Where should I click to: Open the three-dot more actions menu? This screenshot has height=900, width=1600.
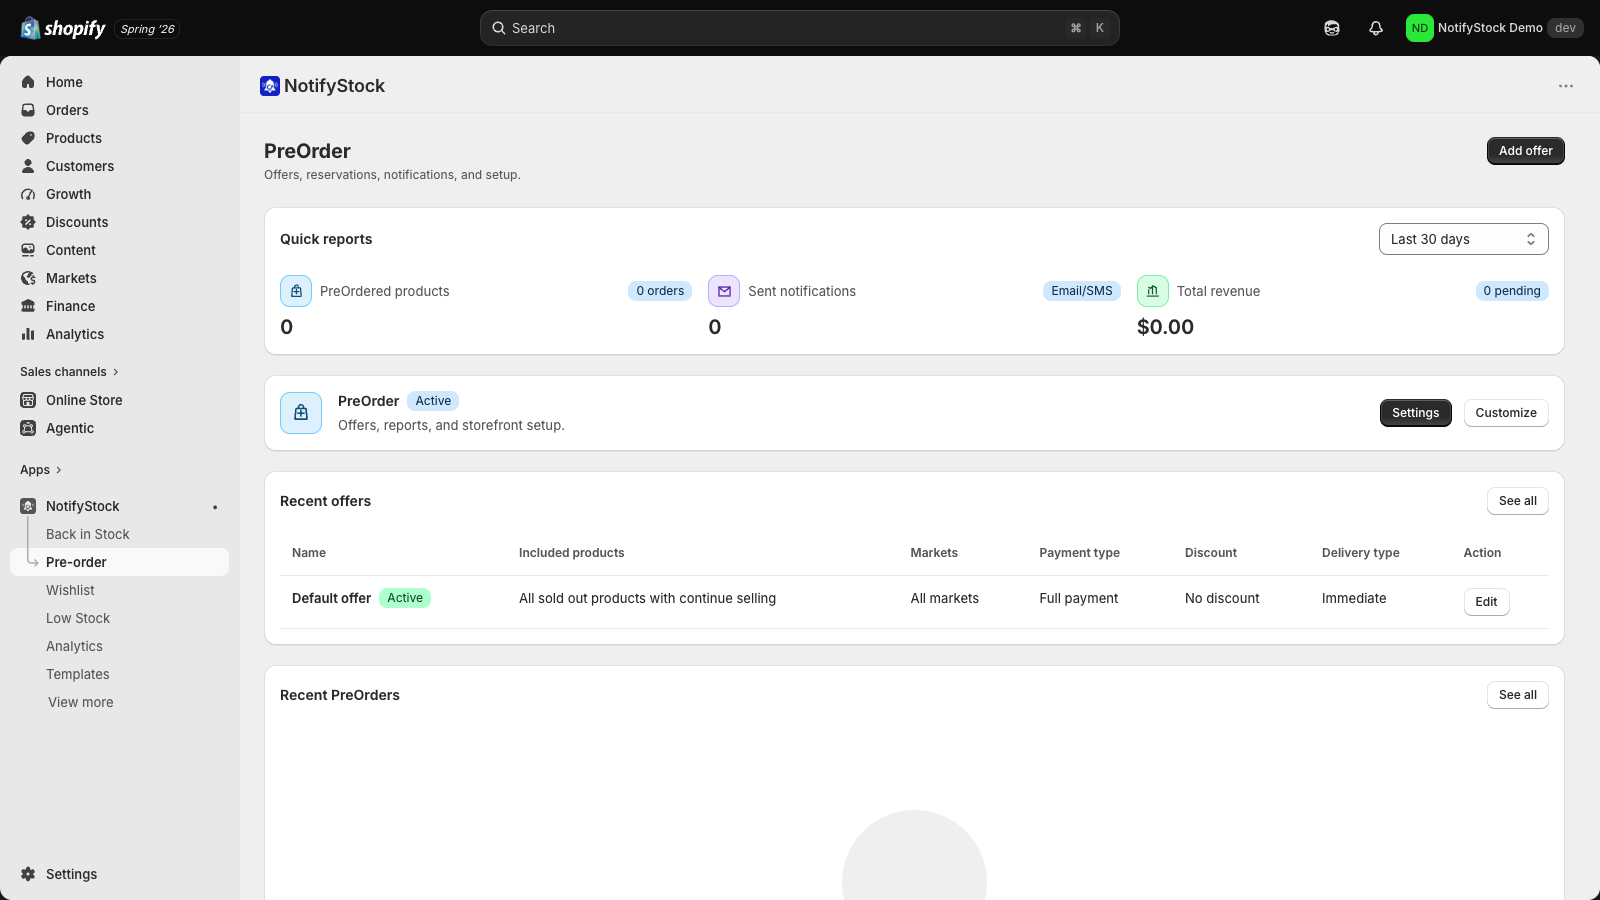(x=1566, y=86)
